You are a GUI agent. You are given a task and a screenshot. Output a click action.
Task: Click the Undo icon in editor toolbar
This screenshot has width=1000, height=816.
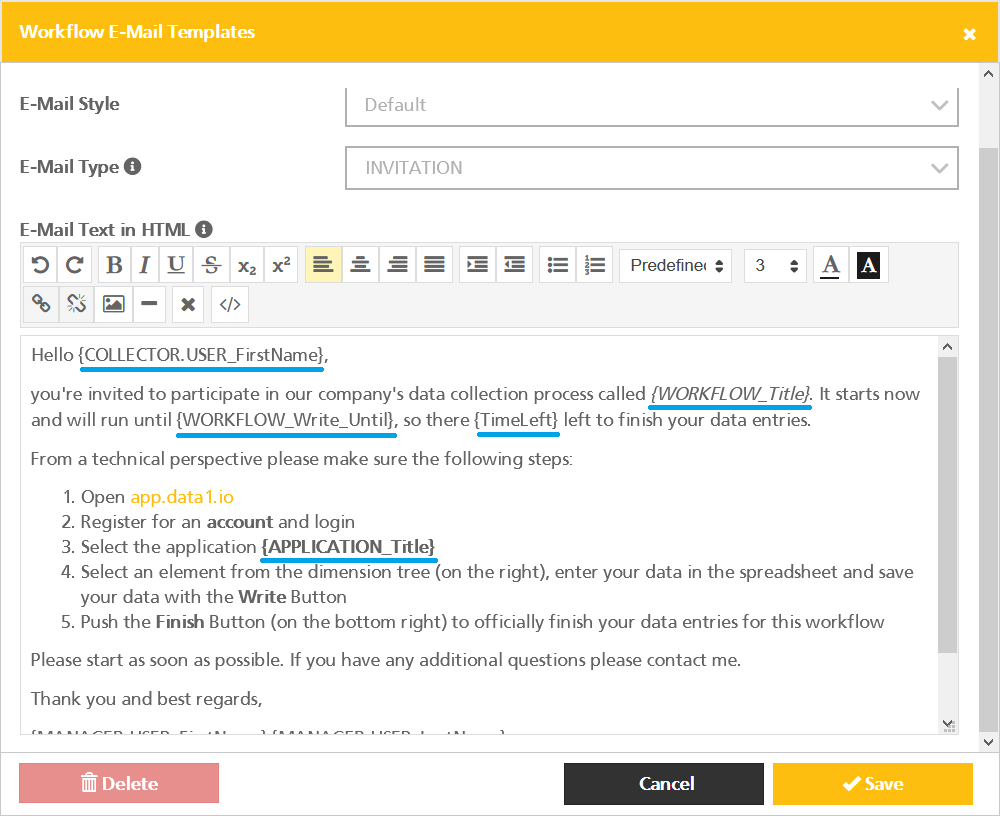(41, 265)
